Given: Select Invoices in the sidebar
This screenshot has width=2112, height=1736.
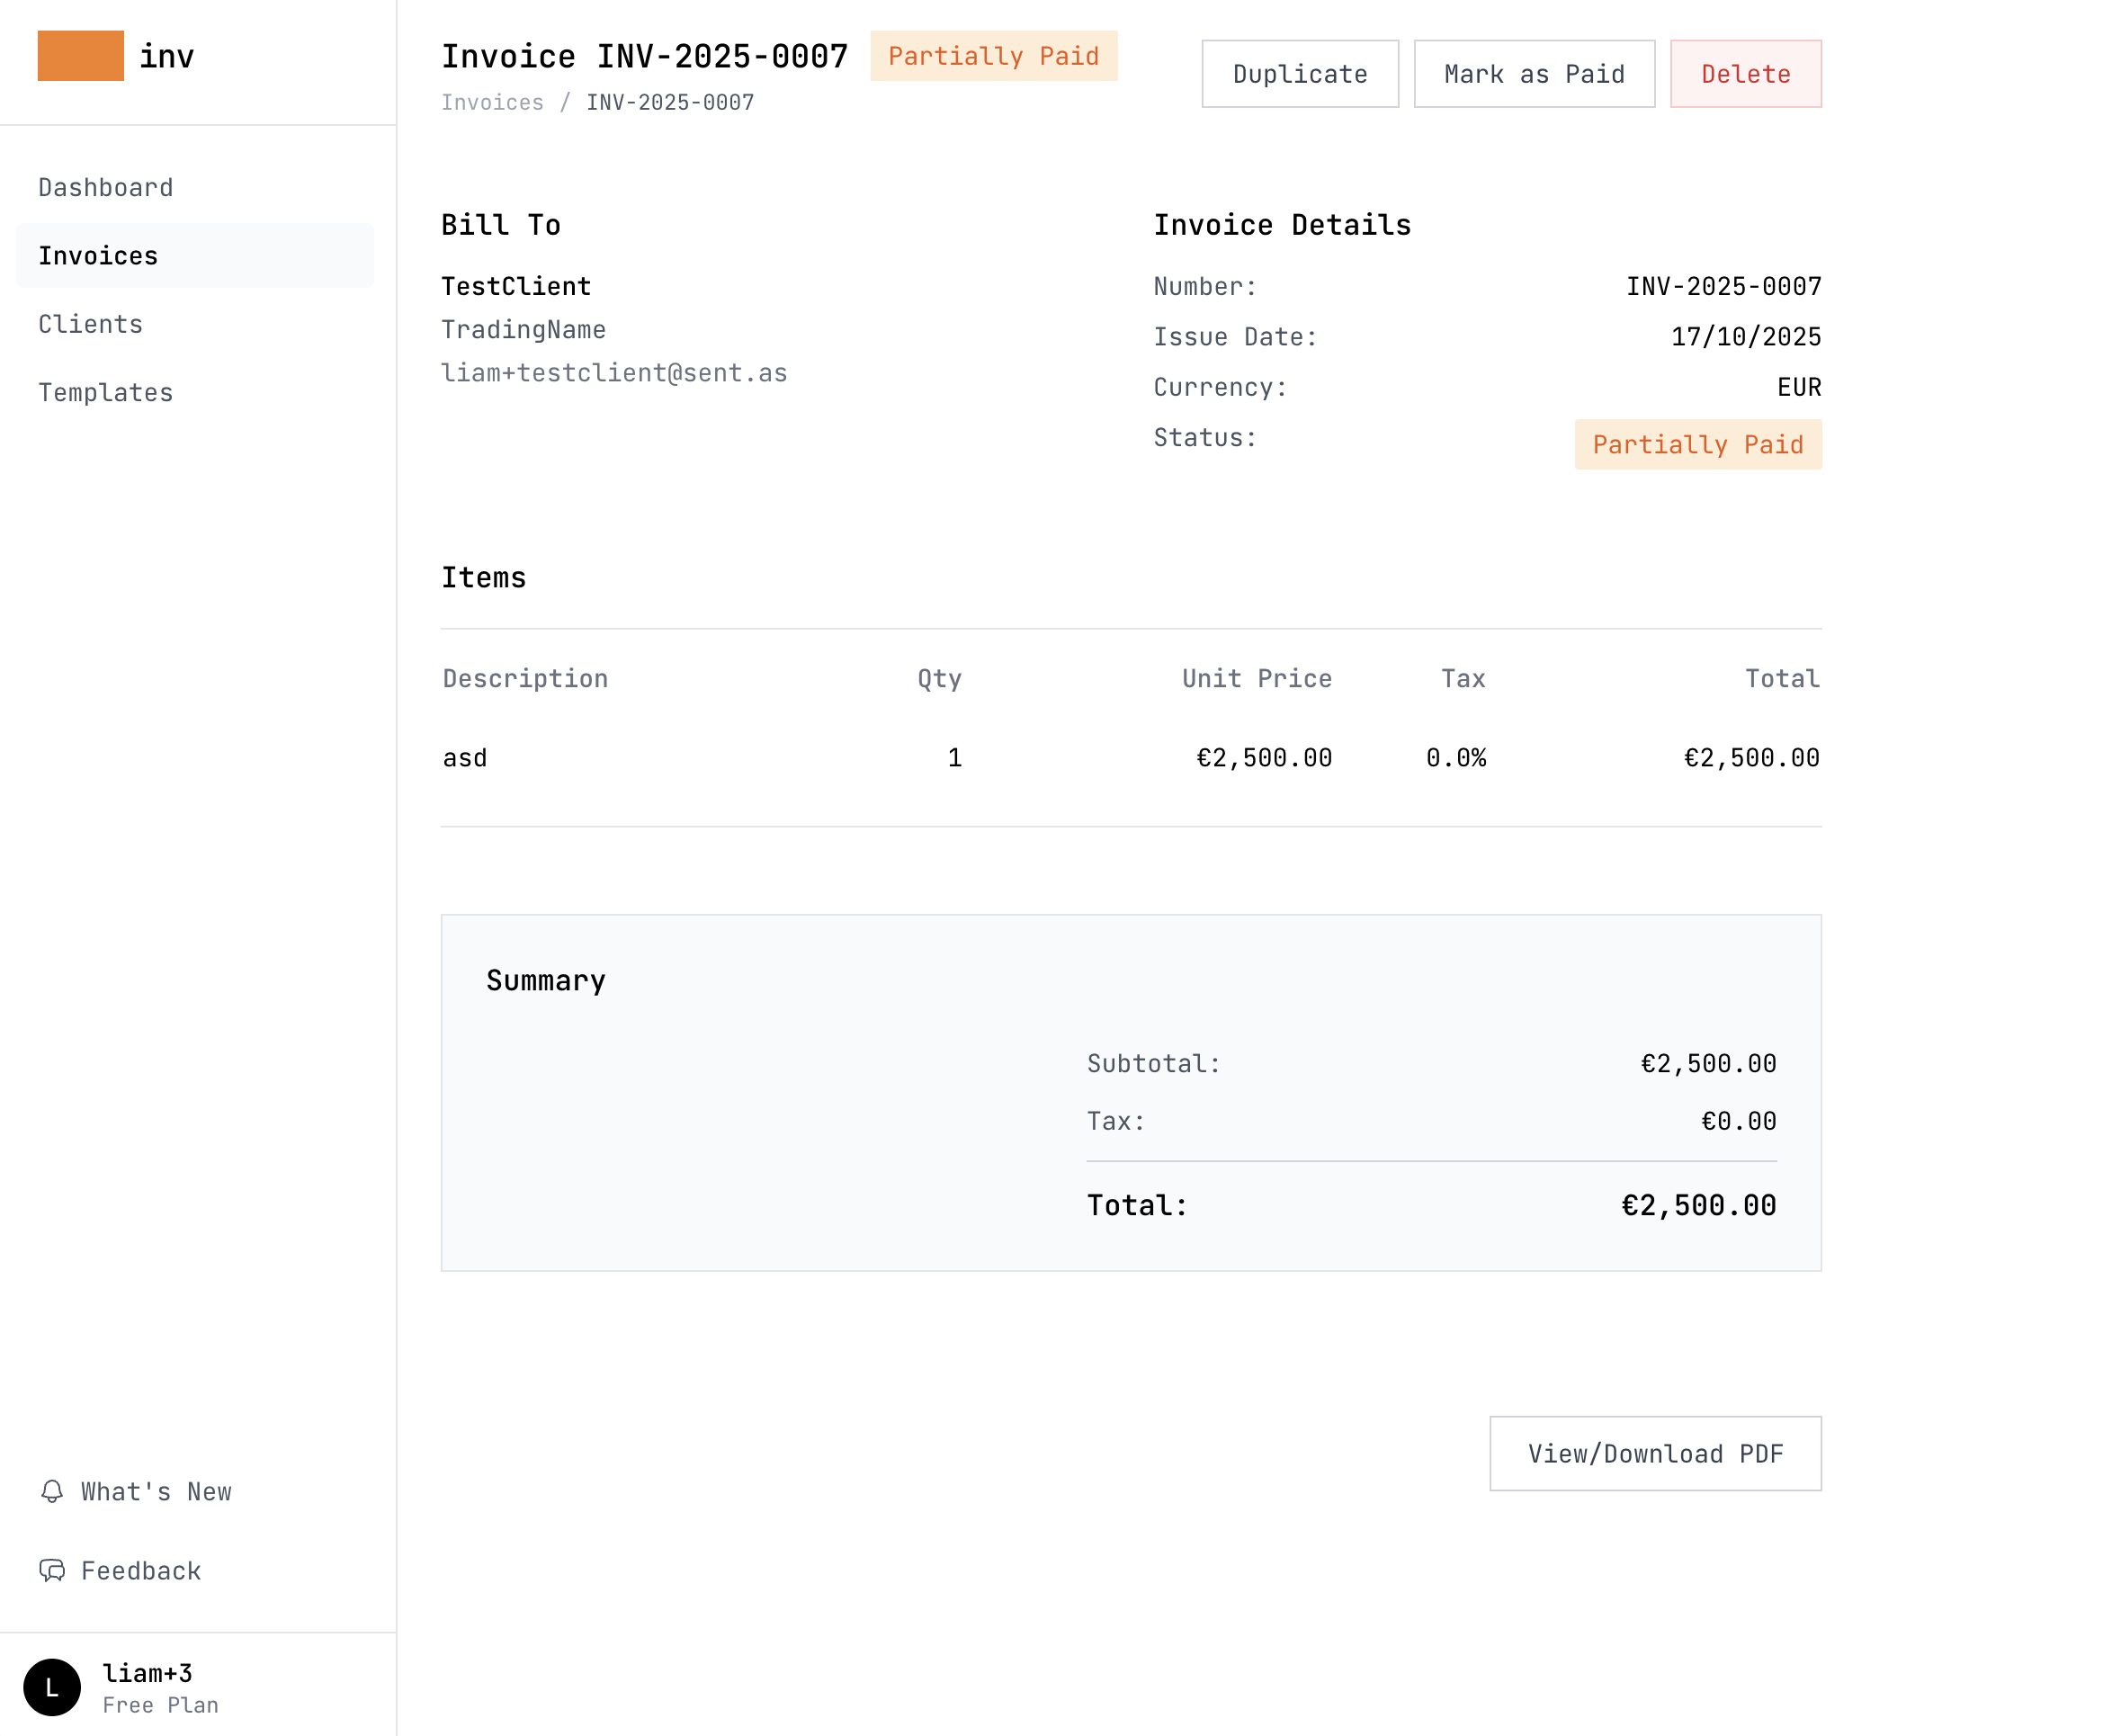Looking at the screenshot, I should [98, 256].
